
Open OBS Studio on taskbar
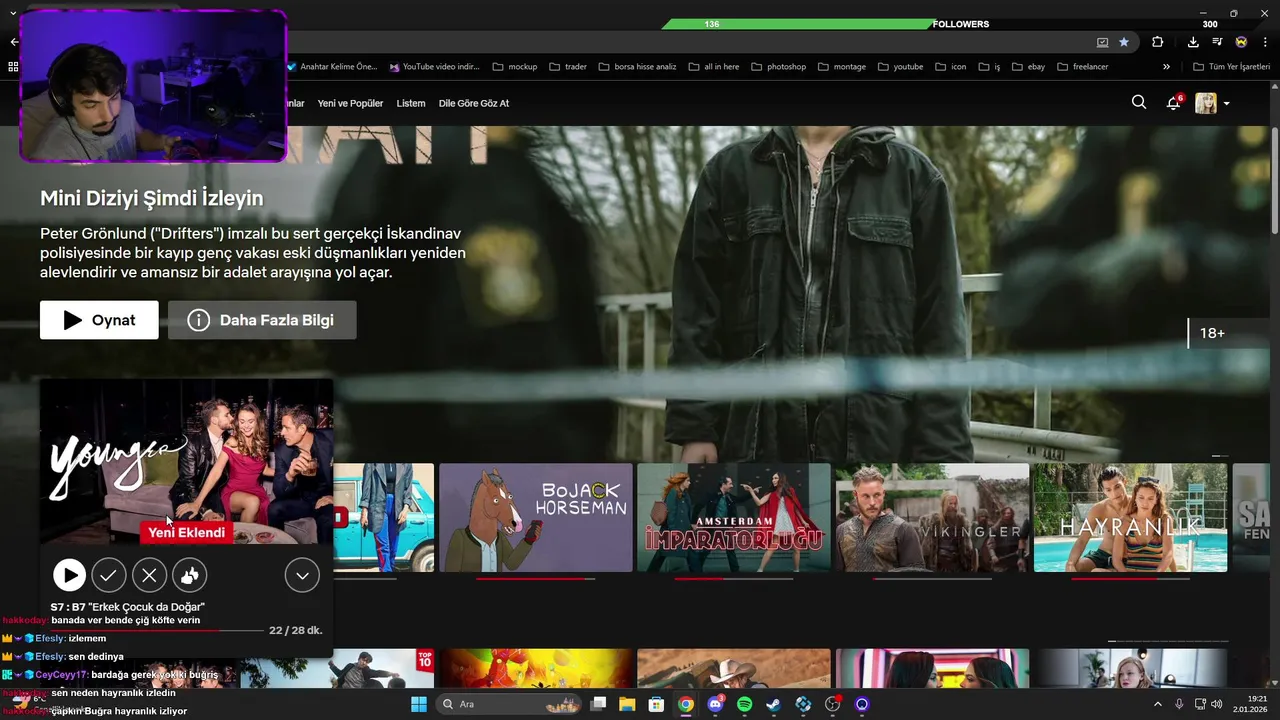point(832,704)
